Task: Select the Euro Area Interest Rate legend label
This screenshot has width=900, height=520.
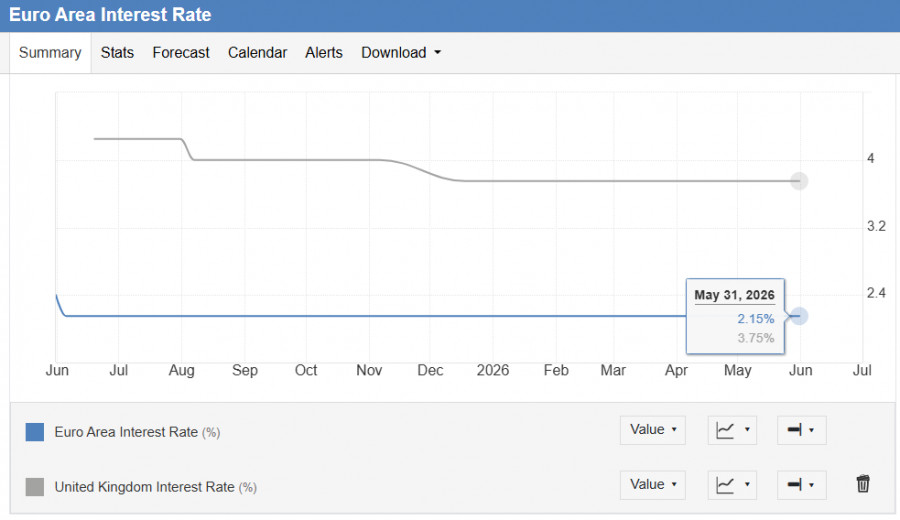Action: tap(137, 432)
